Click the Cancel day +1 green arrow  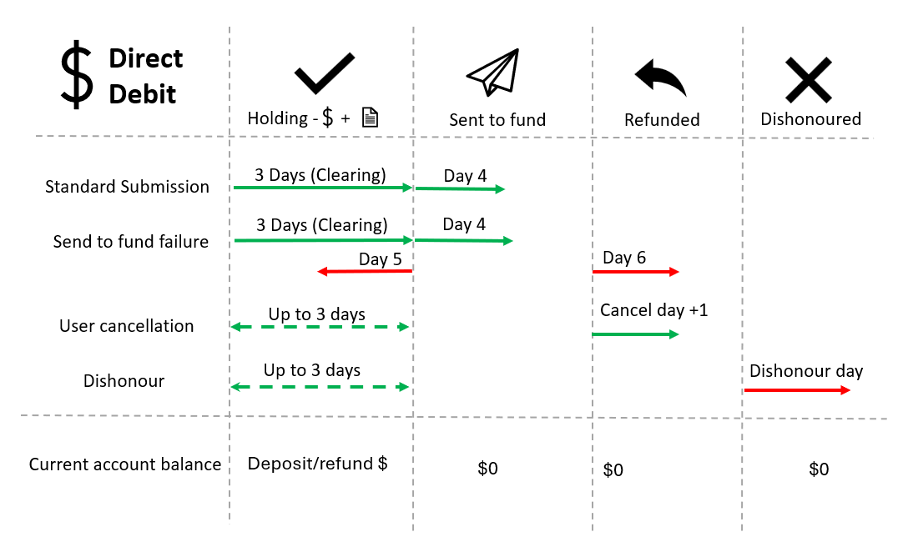point(635,334)
